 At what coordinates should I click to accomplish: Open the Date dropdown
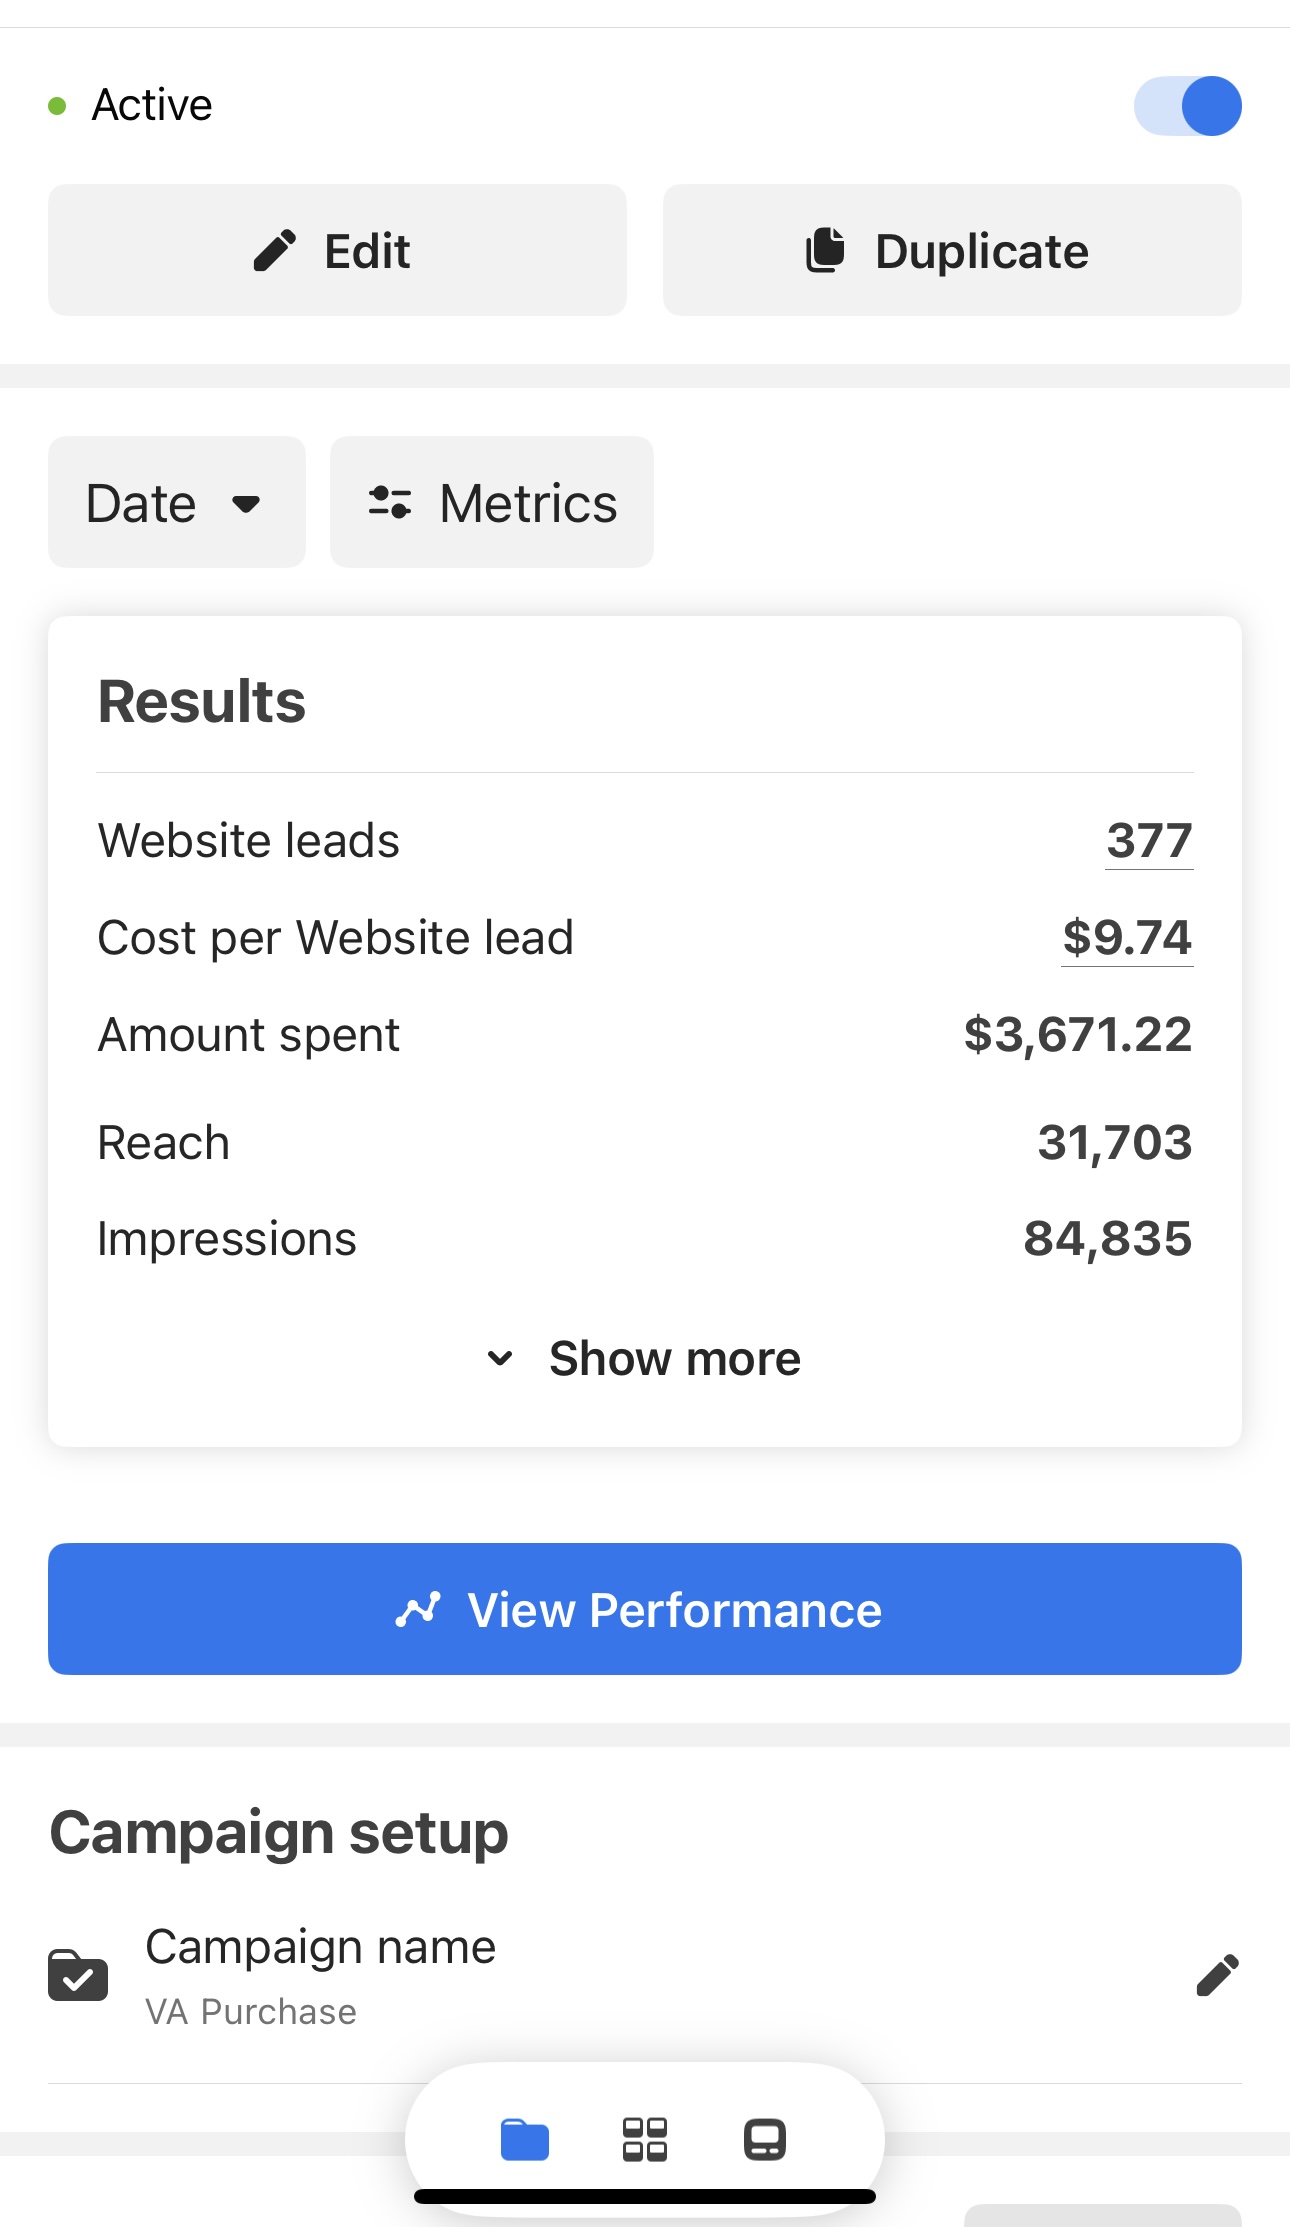coord(177,502)
